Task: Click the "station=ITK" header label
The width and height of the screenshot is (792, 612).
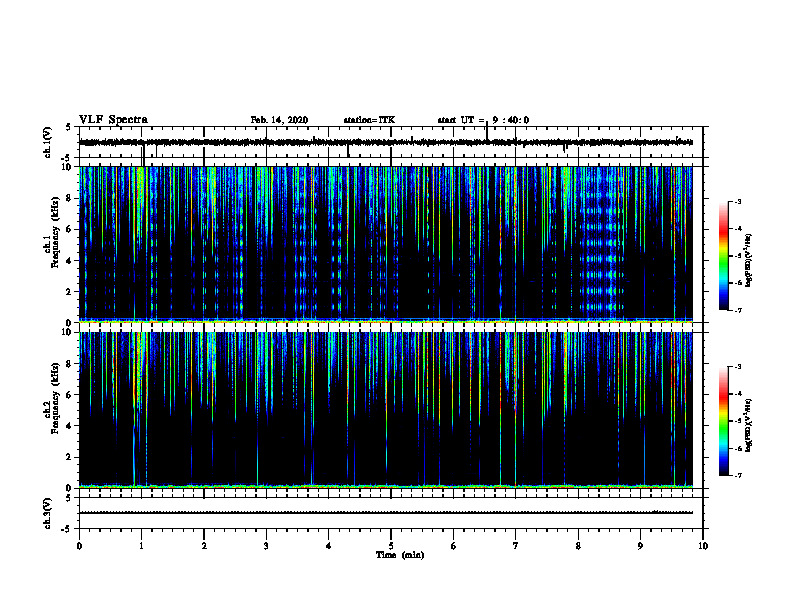Action: point(369,120)
